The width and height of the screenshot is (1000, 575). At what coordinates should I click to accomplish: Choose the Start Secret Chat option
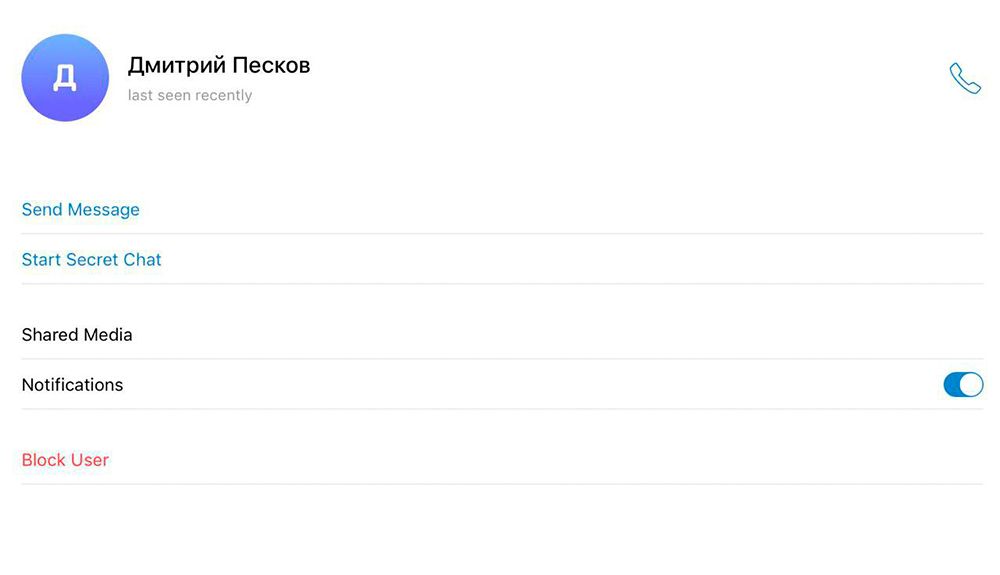tap(91, 260)
